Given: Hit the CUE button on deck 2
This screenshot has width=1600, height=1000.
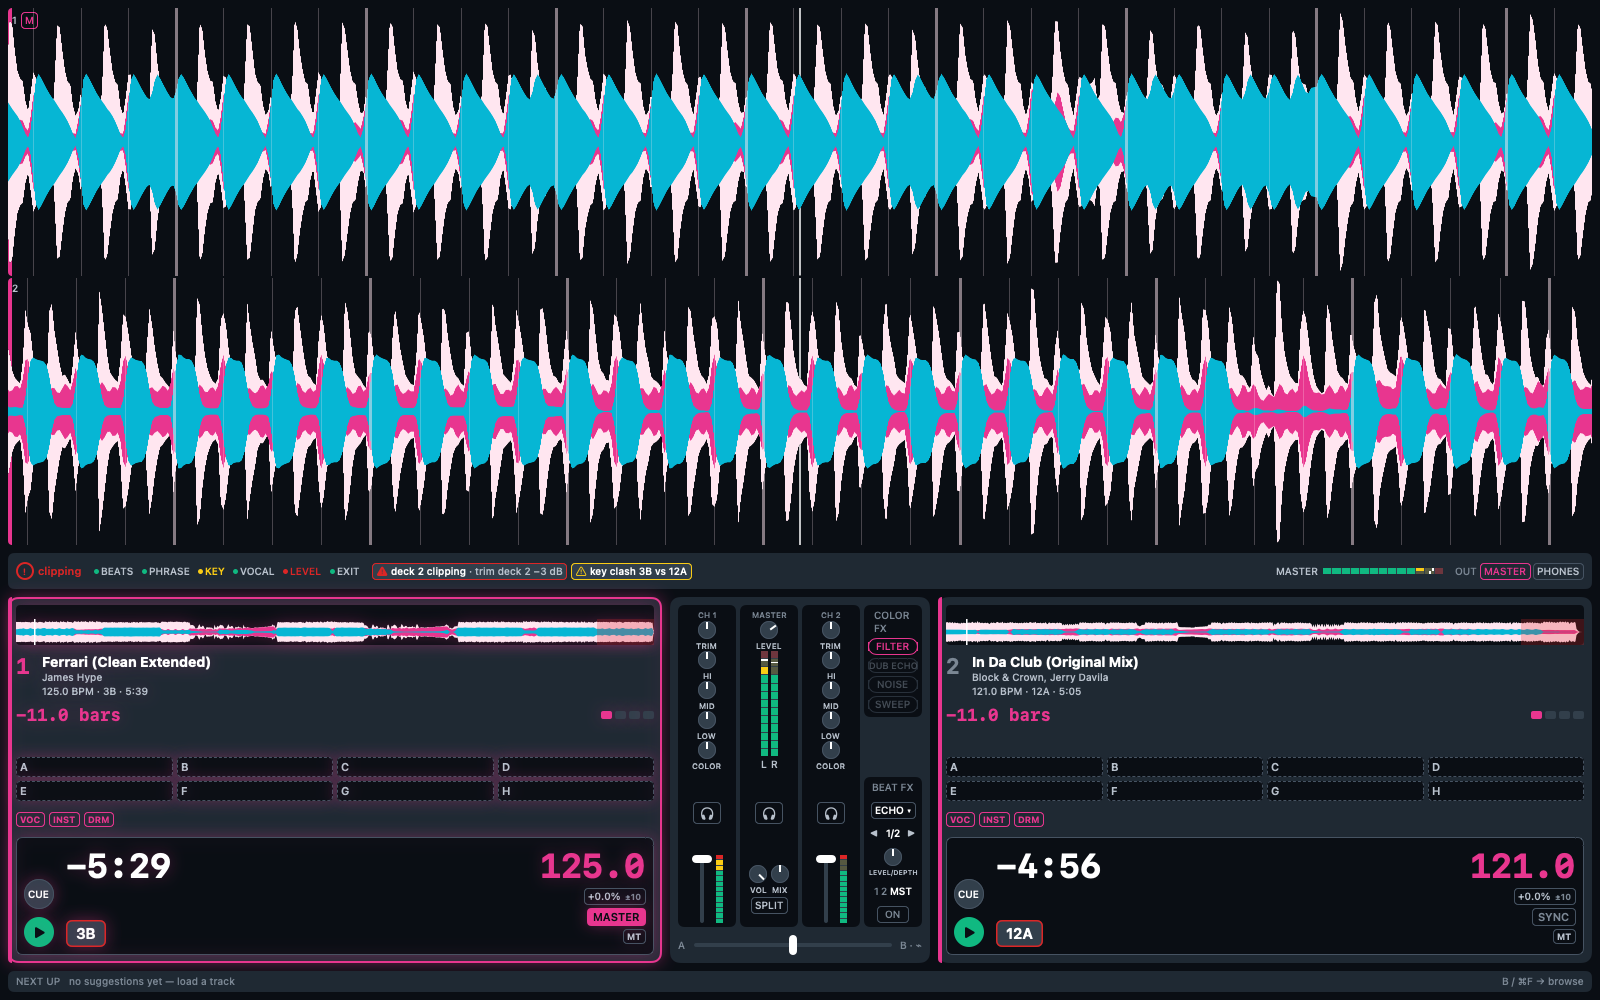Looking at the screenshot, I should (x=968, y=894).
